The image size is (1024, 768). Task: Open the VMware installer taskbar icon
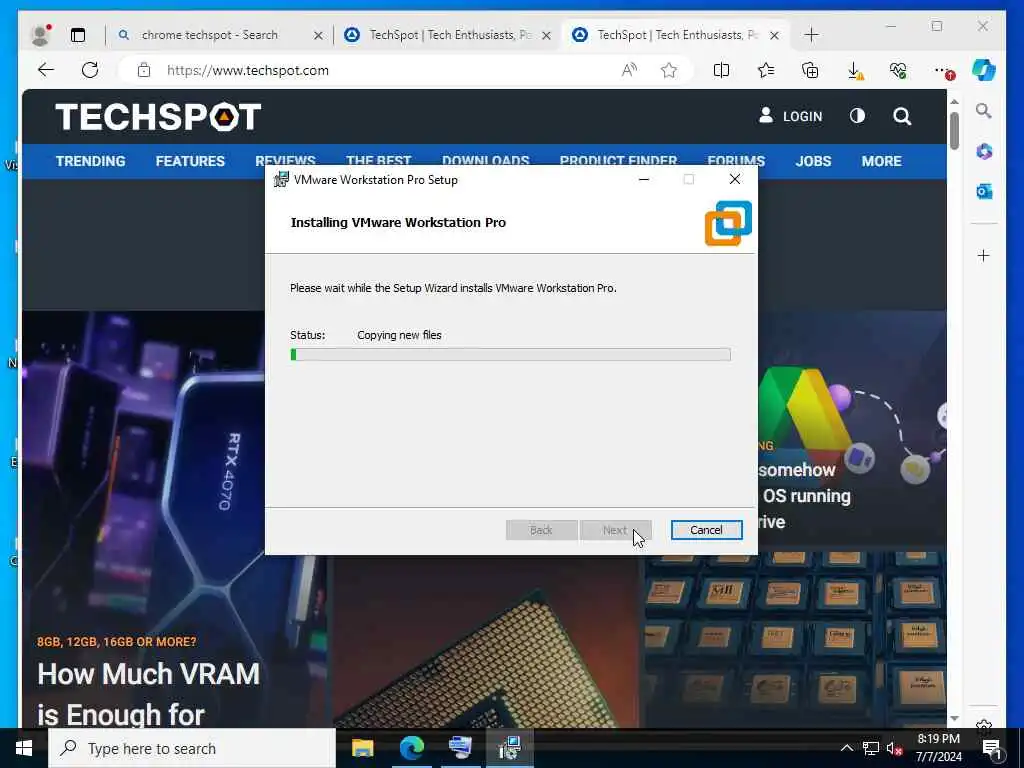(509, 748)
